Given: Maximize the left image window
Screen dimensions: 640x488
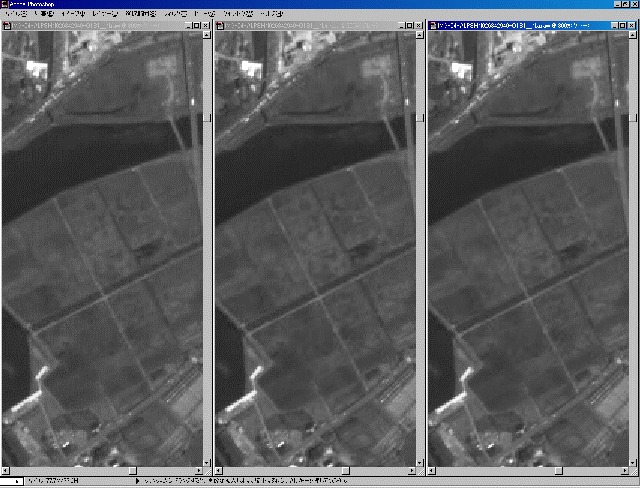Looking at the screenshot, I should click(x=197, y=26).
